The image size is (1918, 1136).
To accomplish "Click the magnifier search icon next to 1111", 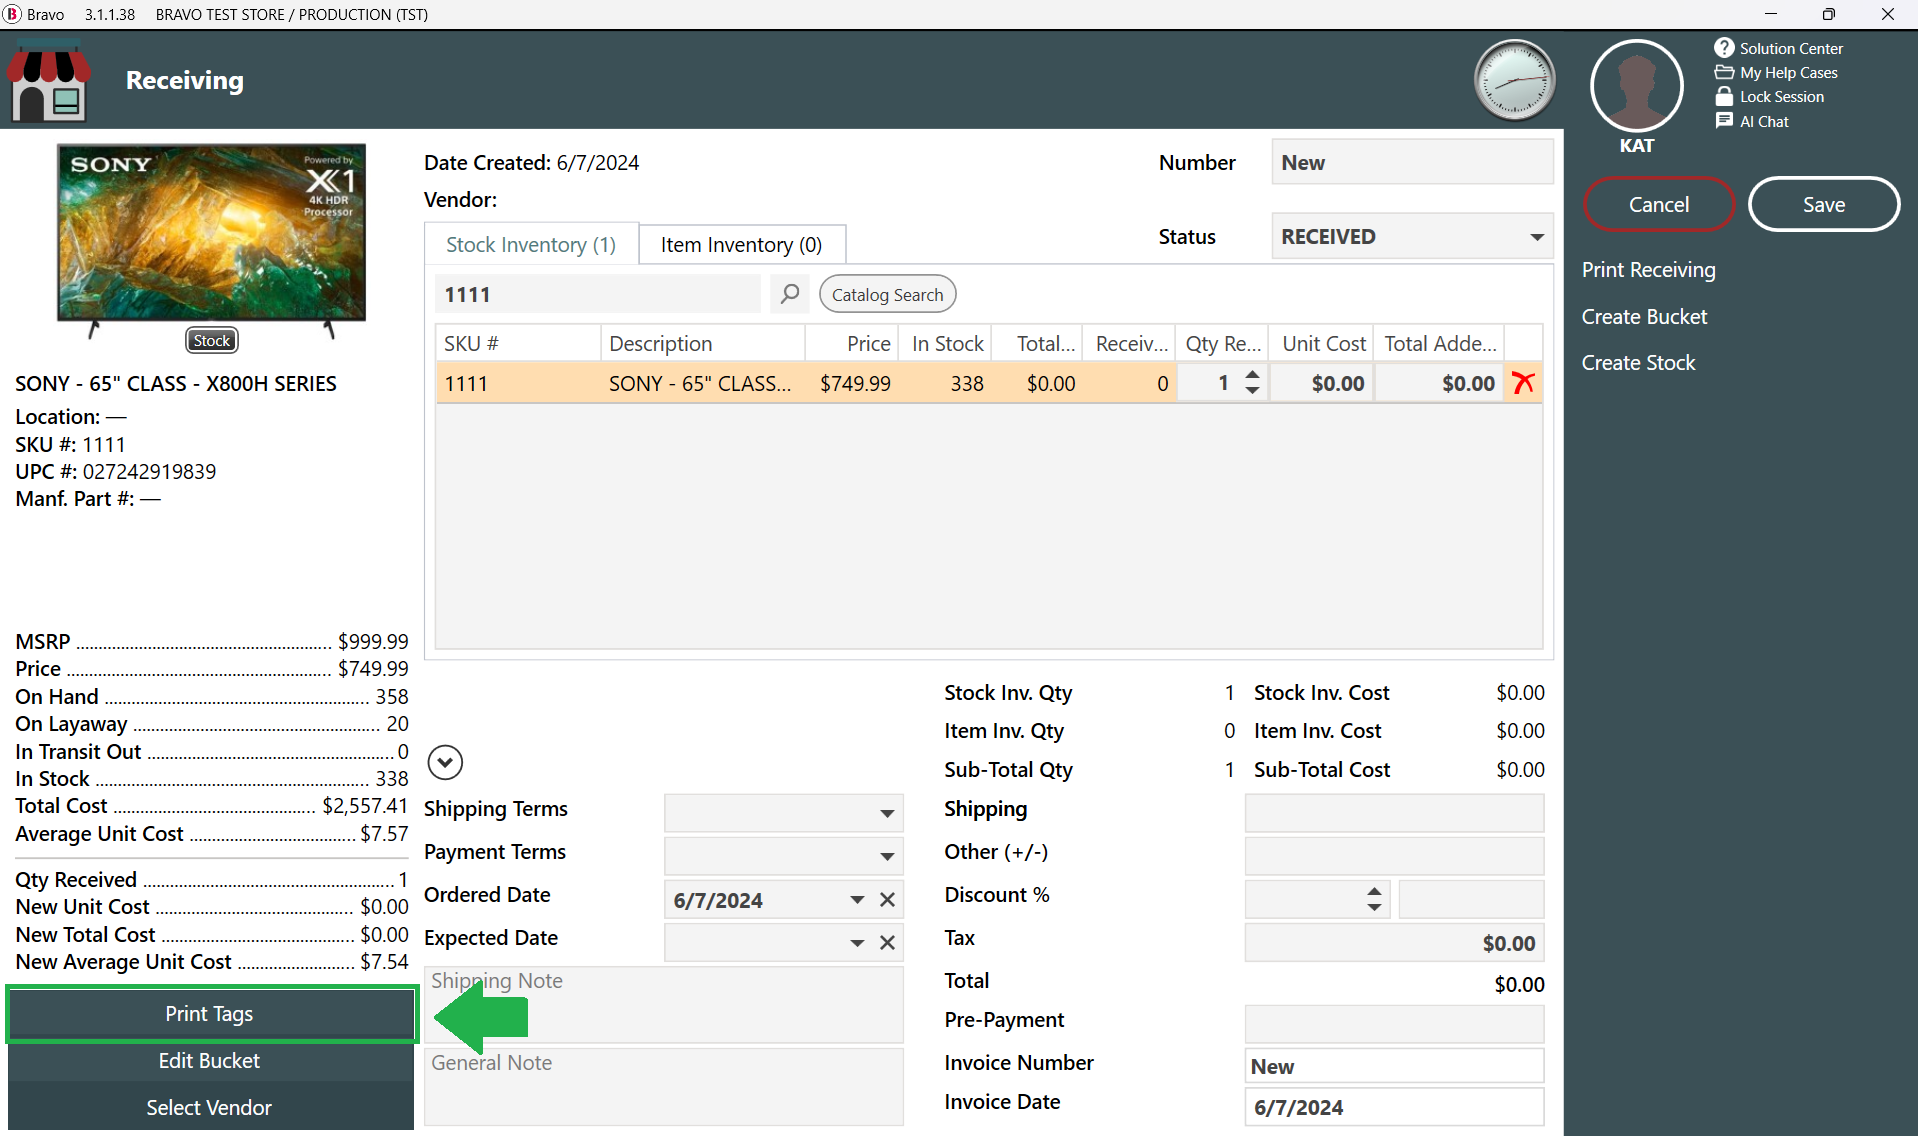I will [790, 294].
